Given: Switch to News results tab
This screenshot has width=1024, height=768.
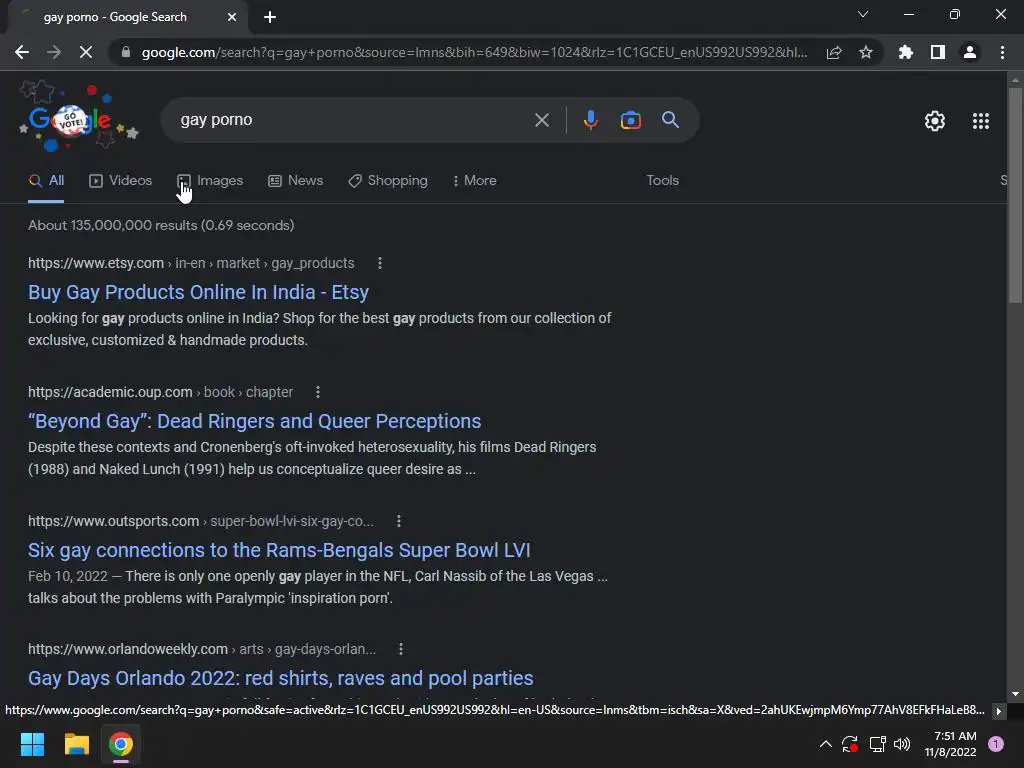Looking at the screenshot, I should click(x=295, y=181).
